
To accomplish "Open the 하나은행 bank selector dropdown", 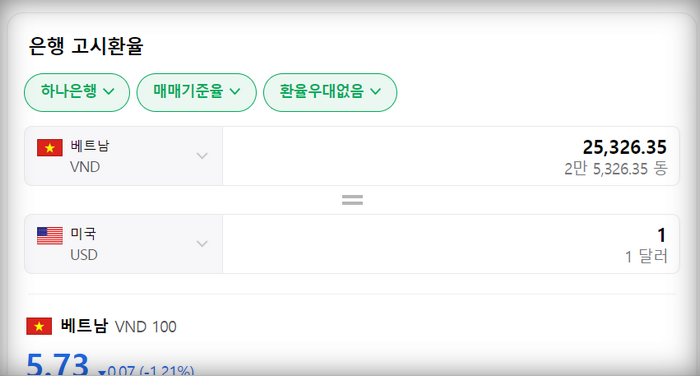I will pyautogui.click(x=77, y=92).
